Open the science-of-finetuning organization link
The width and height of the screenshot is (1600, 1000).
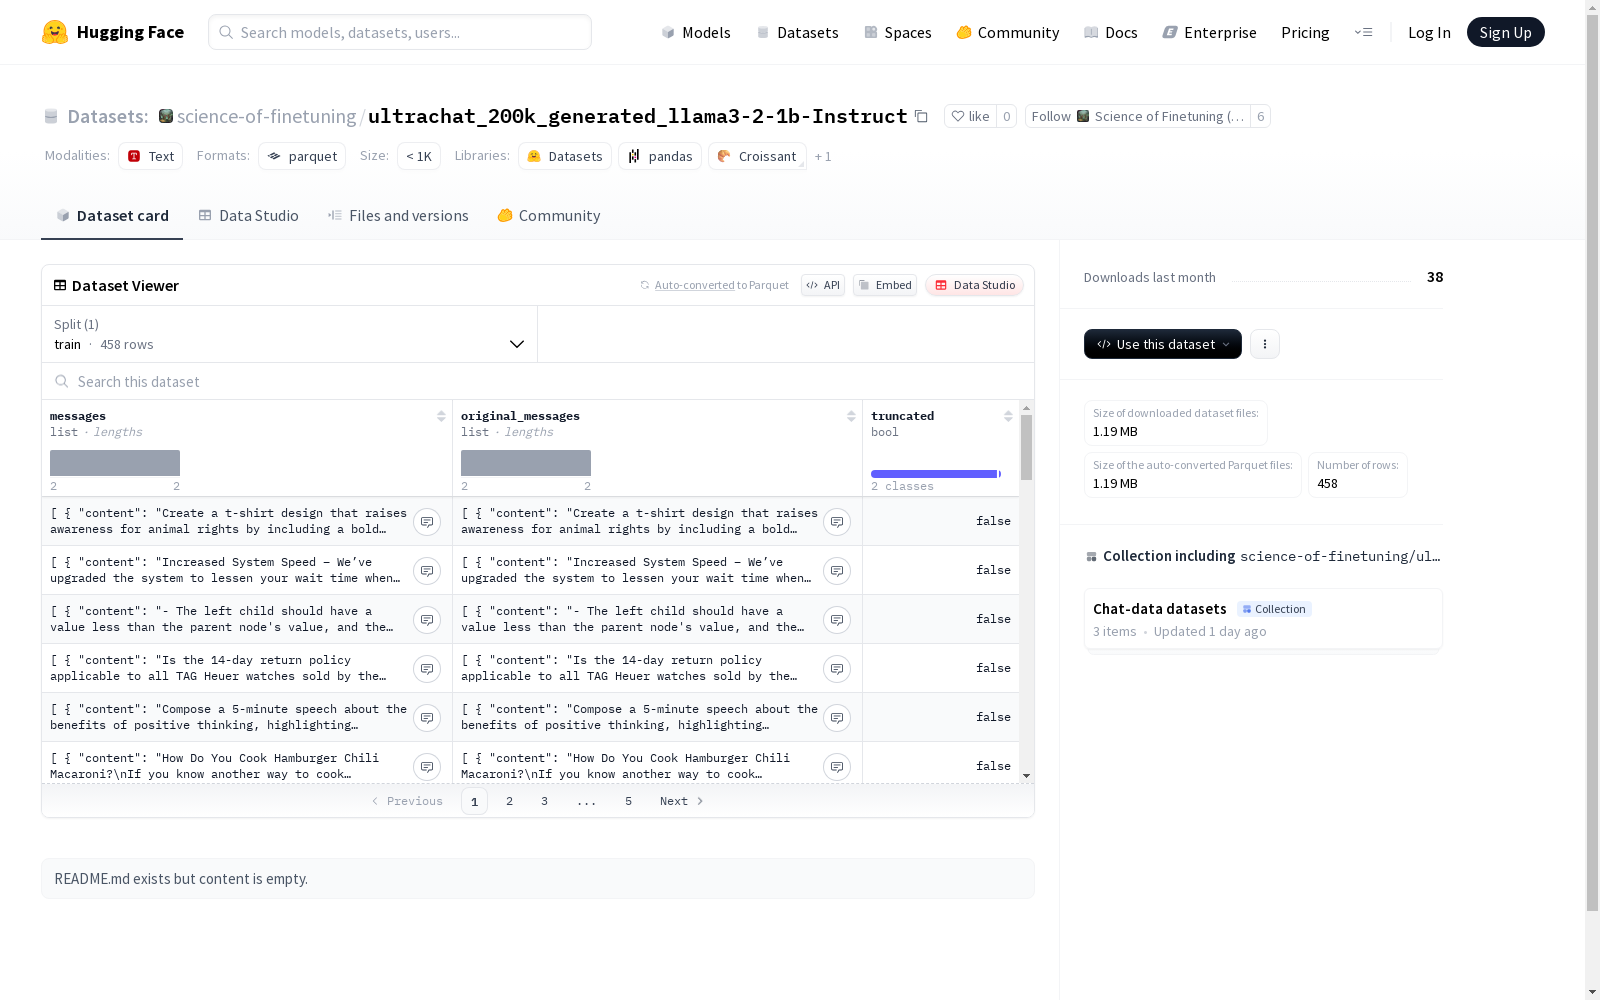coord(266,116)
